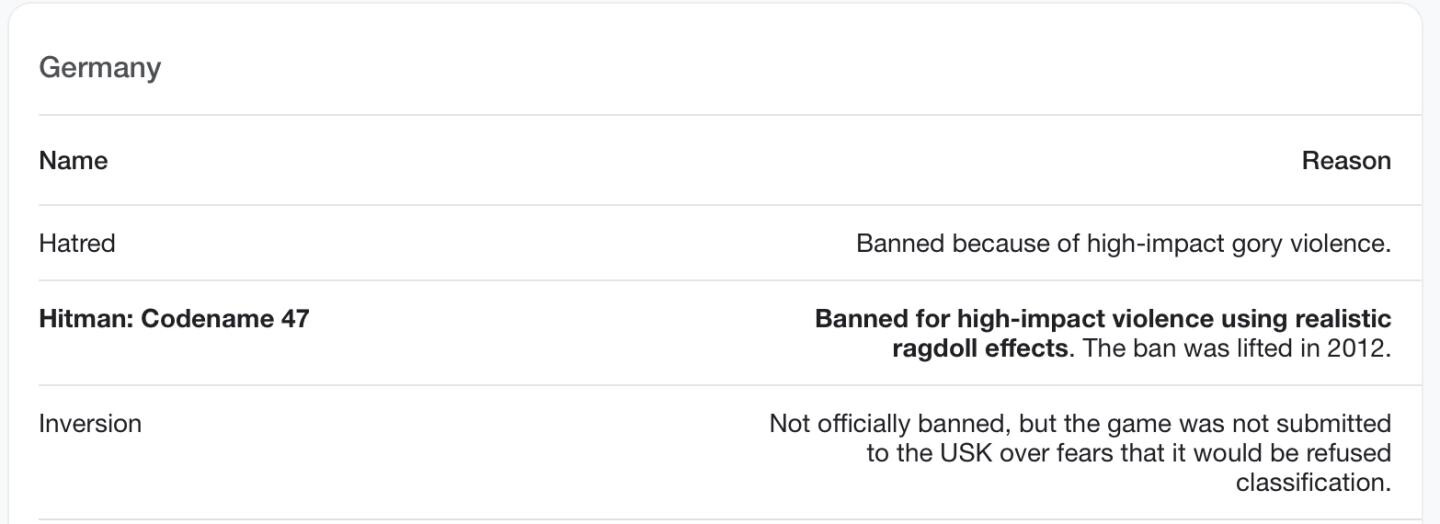Viewport: 1440px width, 524px height.
Task: Click Hatred's ban reason text
Action: tap(1122, 244)
